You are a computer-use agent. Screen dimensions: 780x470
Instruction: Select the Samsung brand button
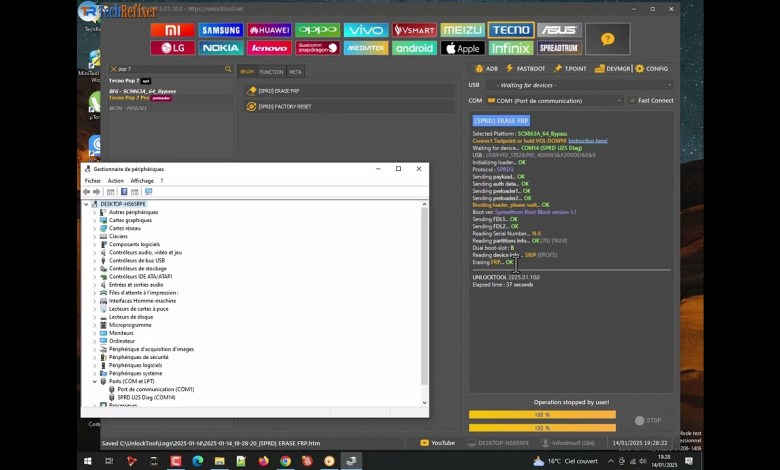point(221,30)
